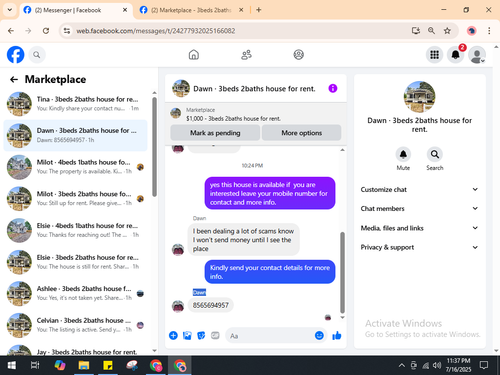
Task: Click the More options button
Action: point(301,133)
